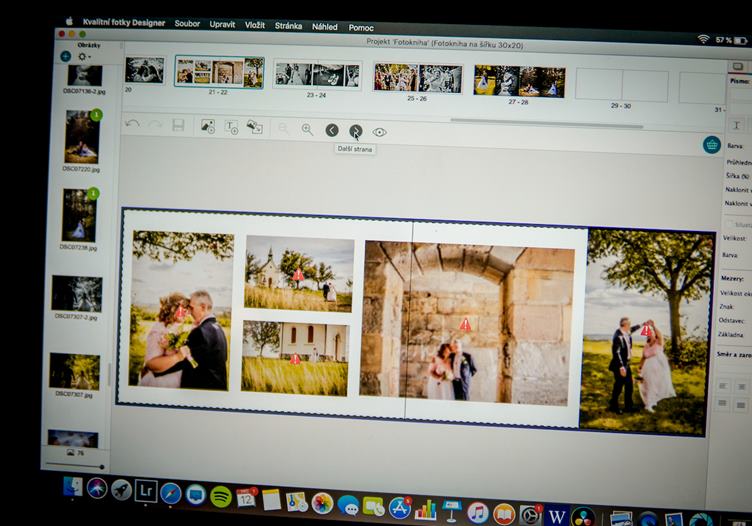
Task: Select the dancing couple under tree photo
Action: (646, 332)
